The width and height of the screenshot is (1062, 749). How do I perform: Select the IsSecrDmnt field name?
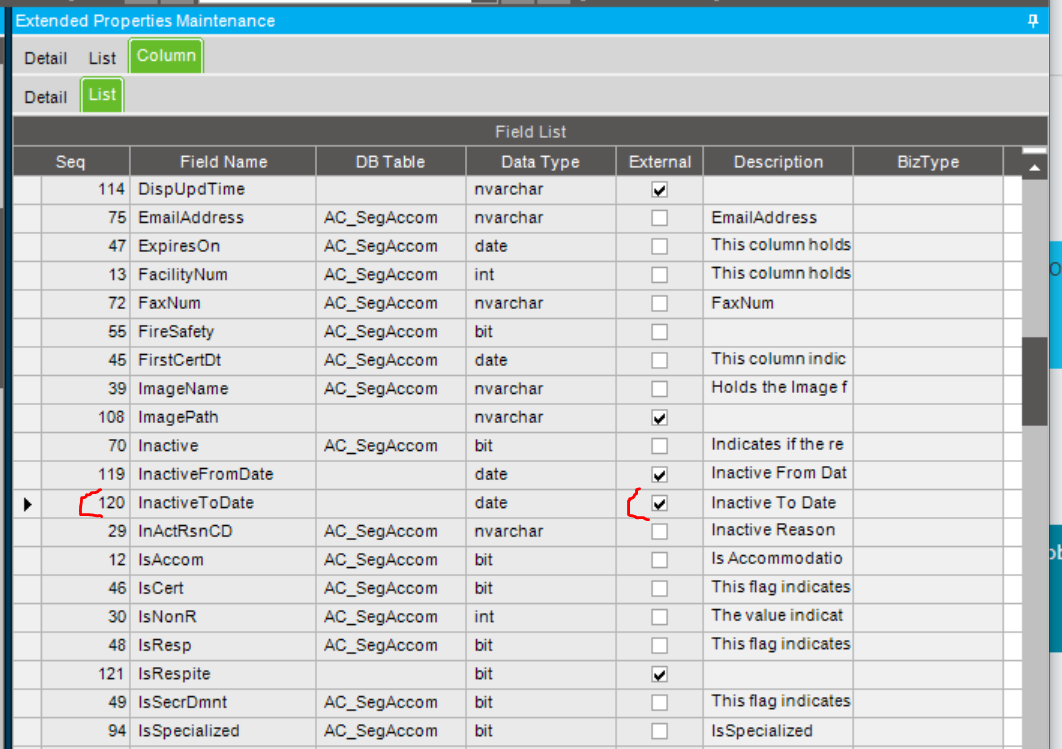(223, 703)
